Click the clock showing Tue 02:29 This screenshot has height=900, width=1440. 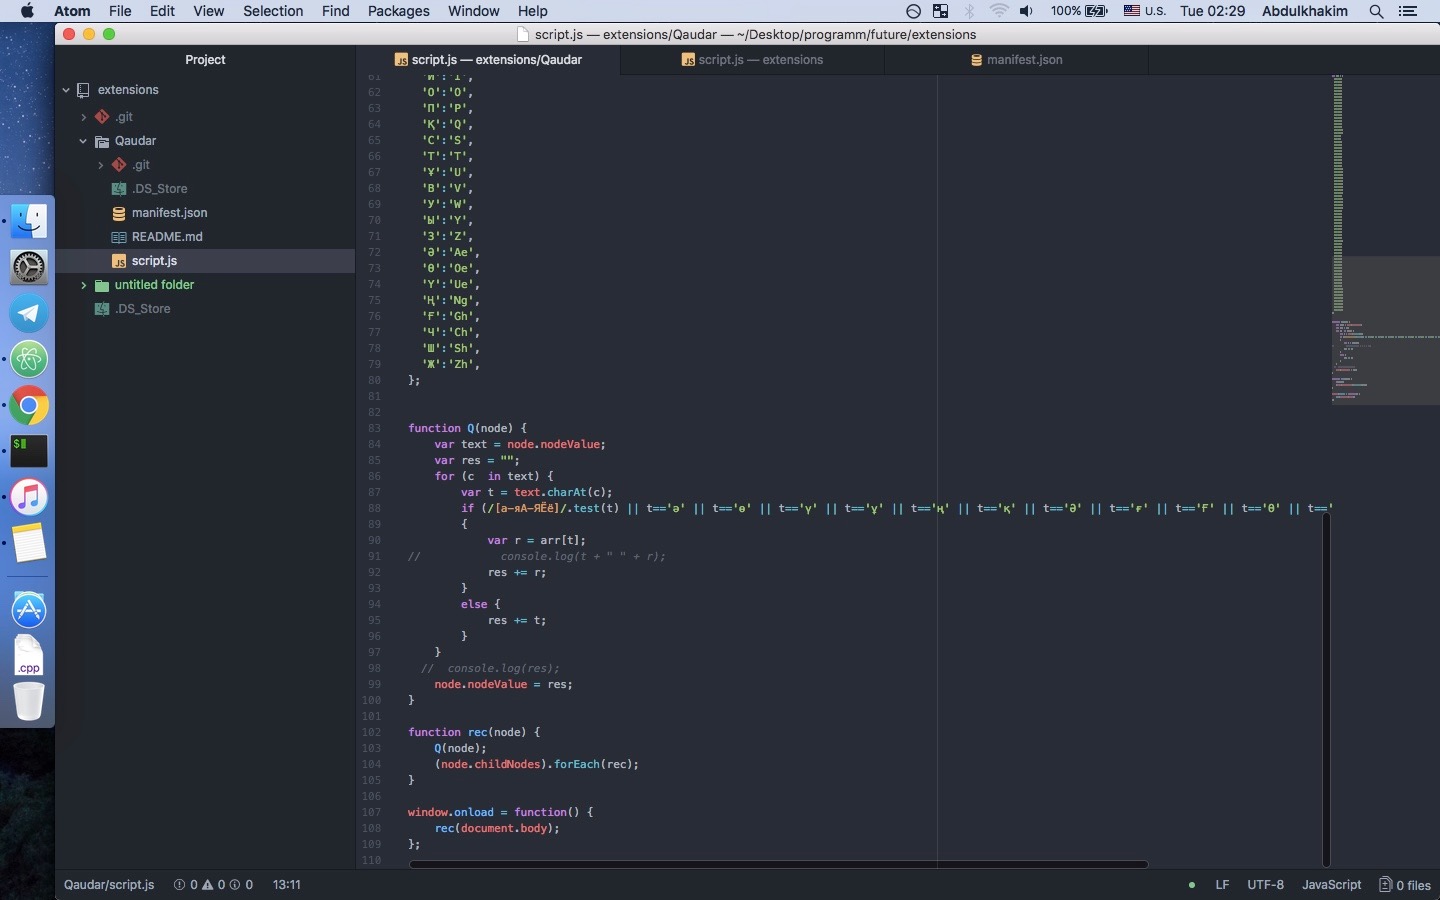coord(1212,11)
